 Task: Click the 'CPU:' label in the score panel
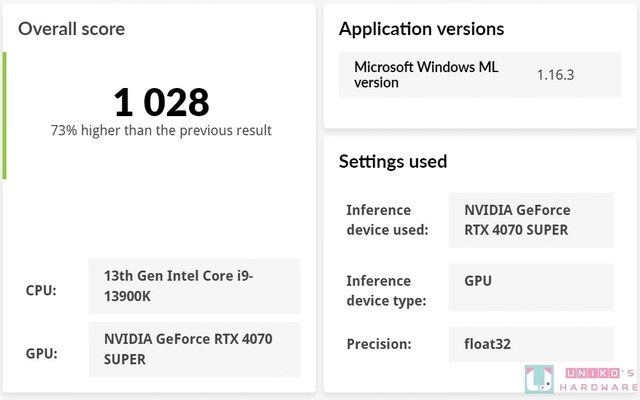click(41, 291)
